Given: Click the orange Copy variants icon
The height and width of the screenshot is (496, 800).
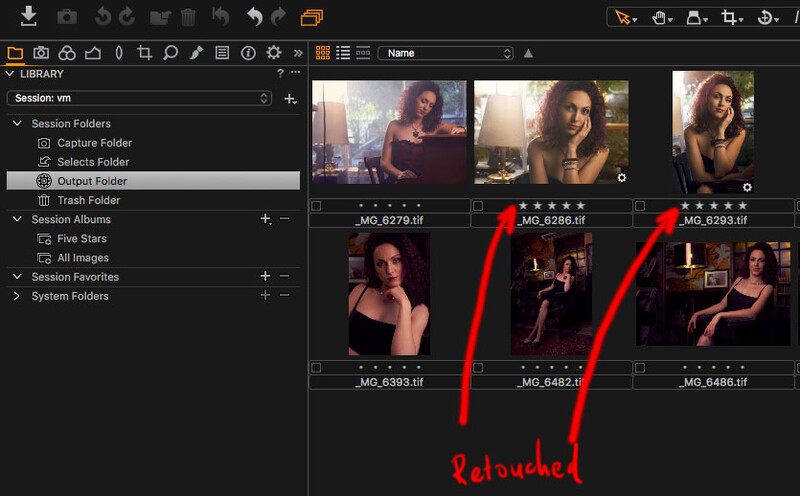Looking at the screenshot, I should 312,18.
